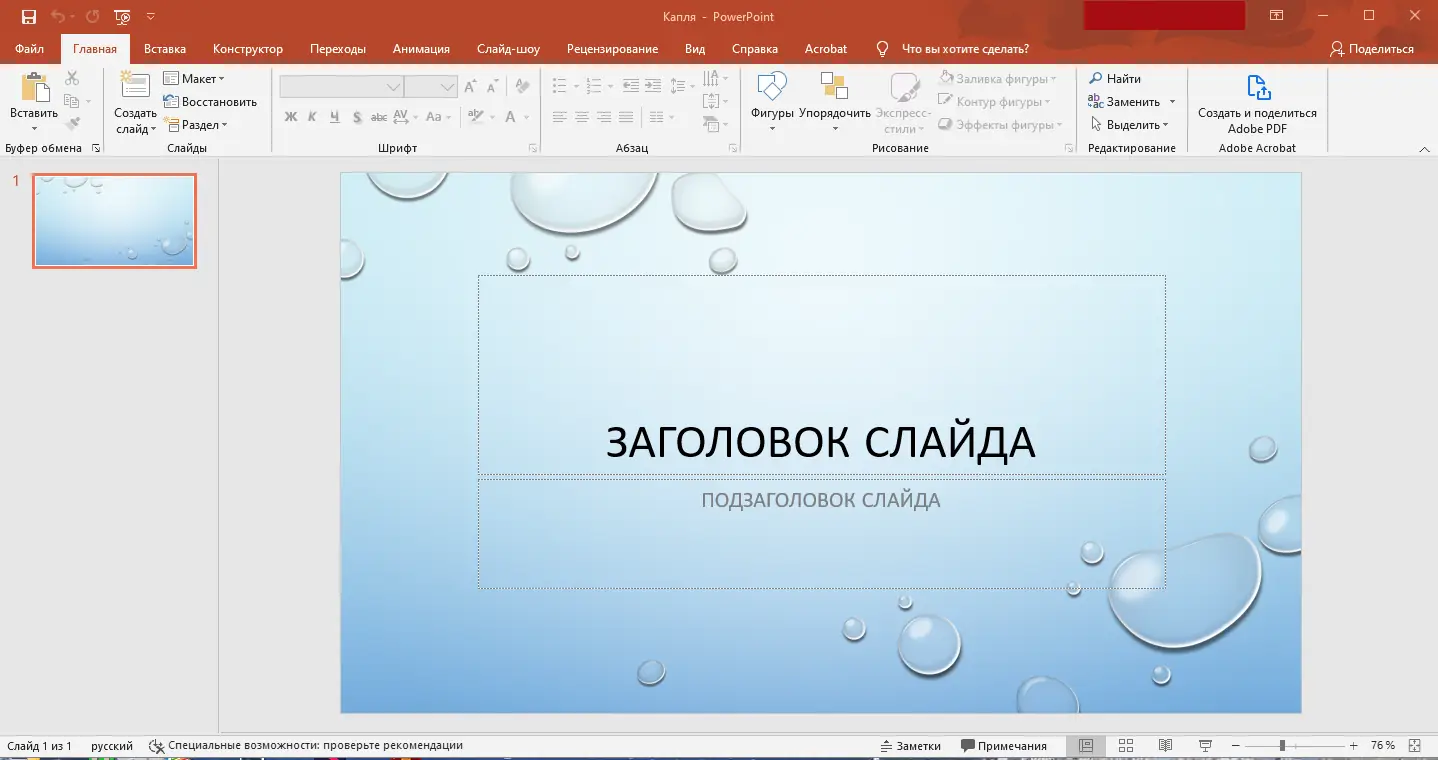1438x760 pixels.
Task: Open the Упорядочить arrange menu
Action: pos(835,101)
